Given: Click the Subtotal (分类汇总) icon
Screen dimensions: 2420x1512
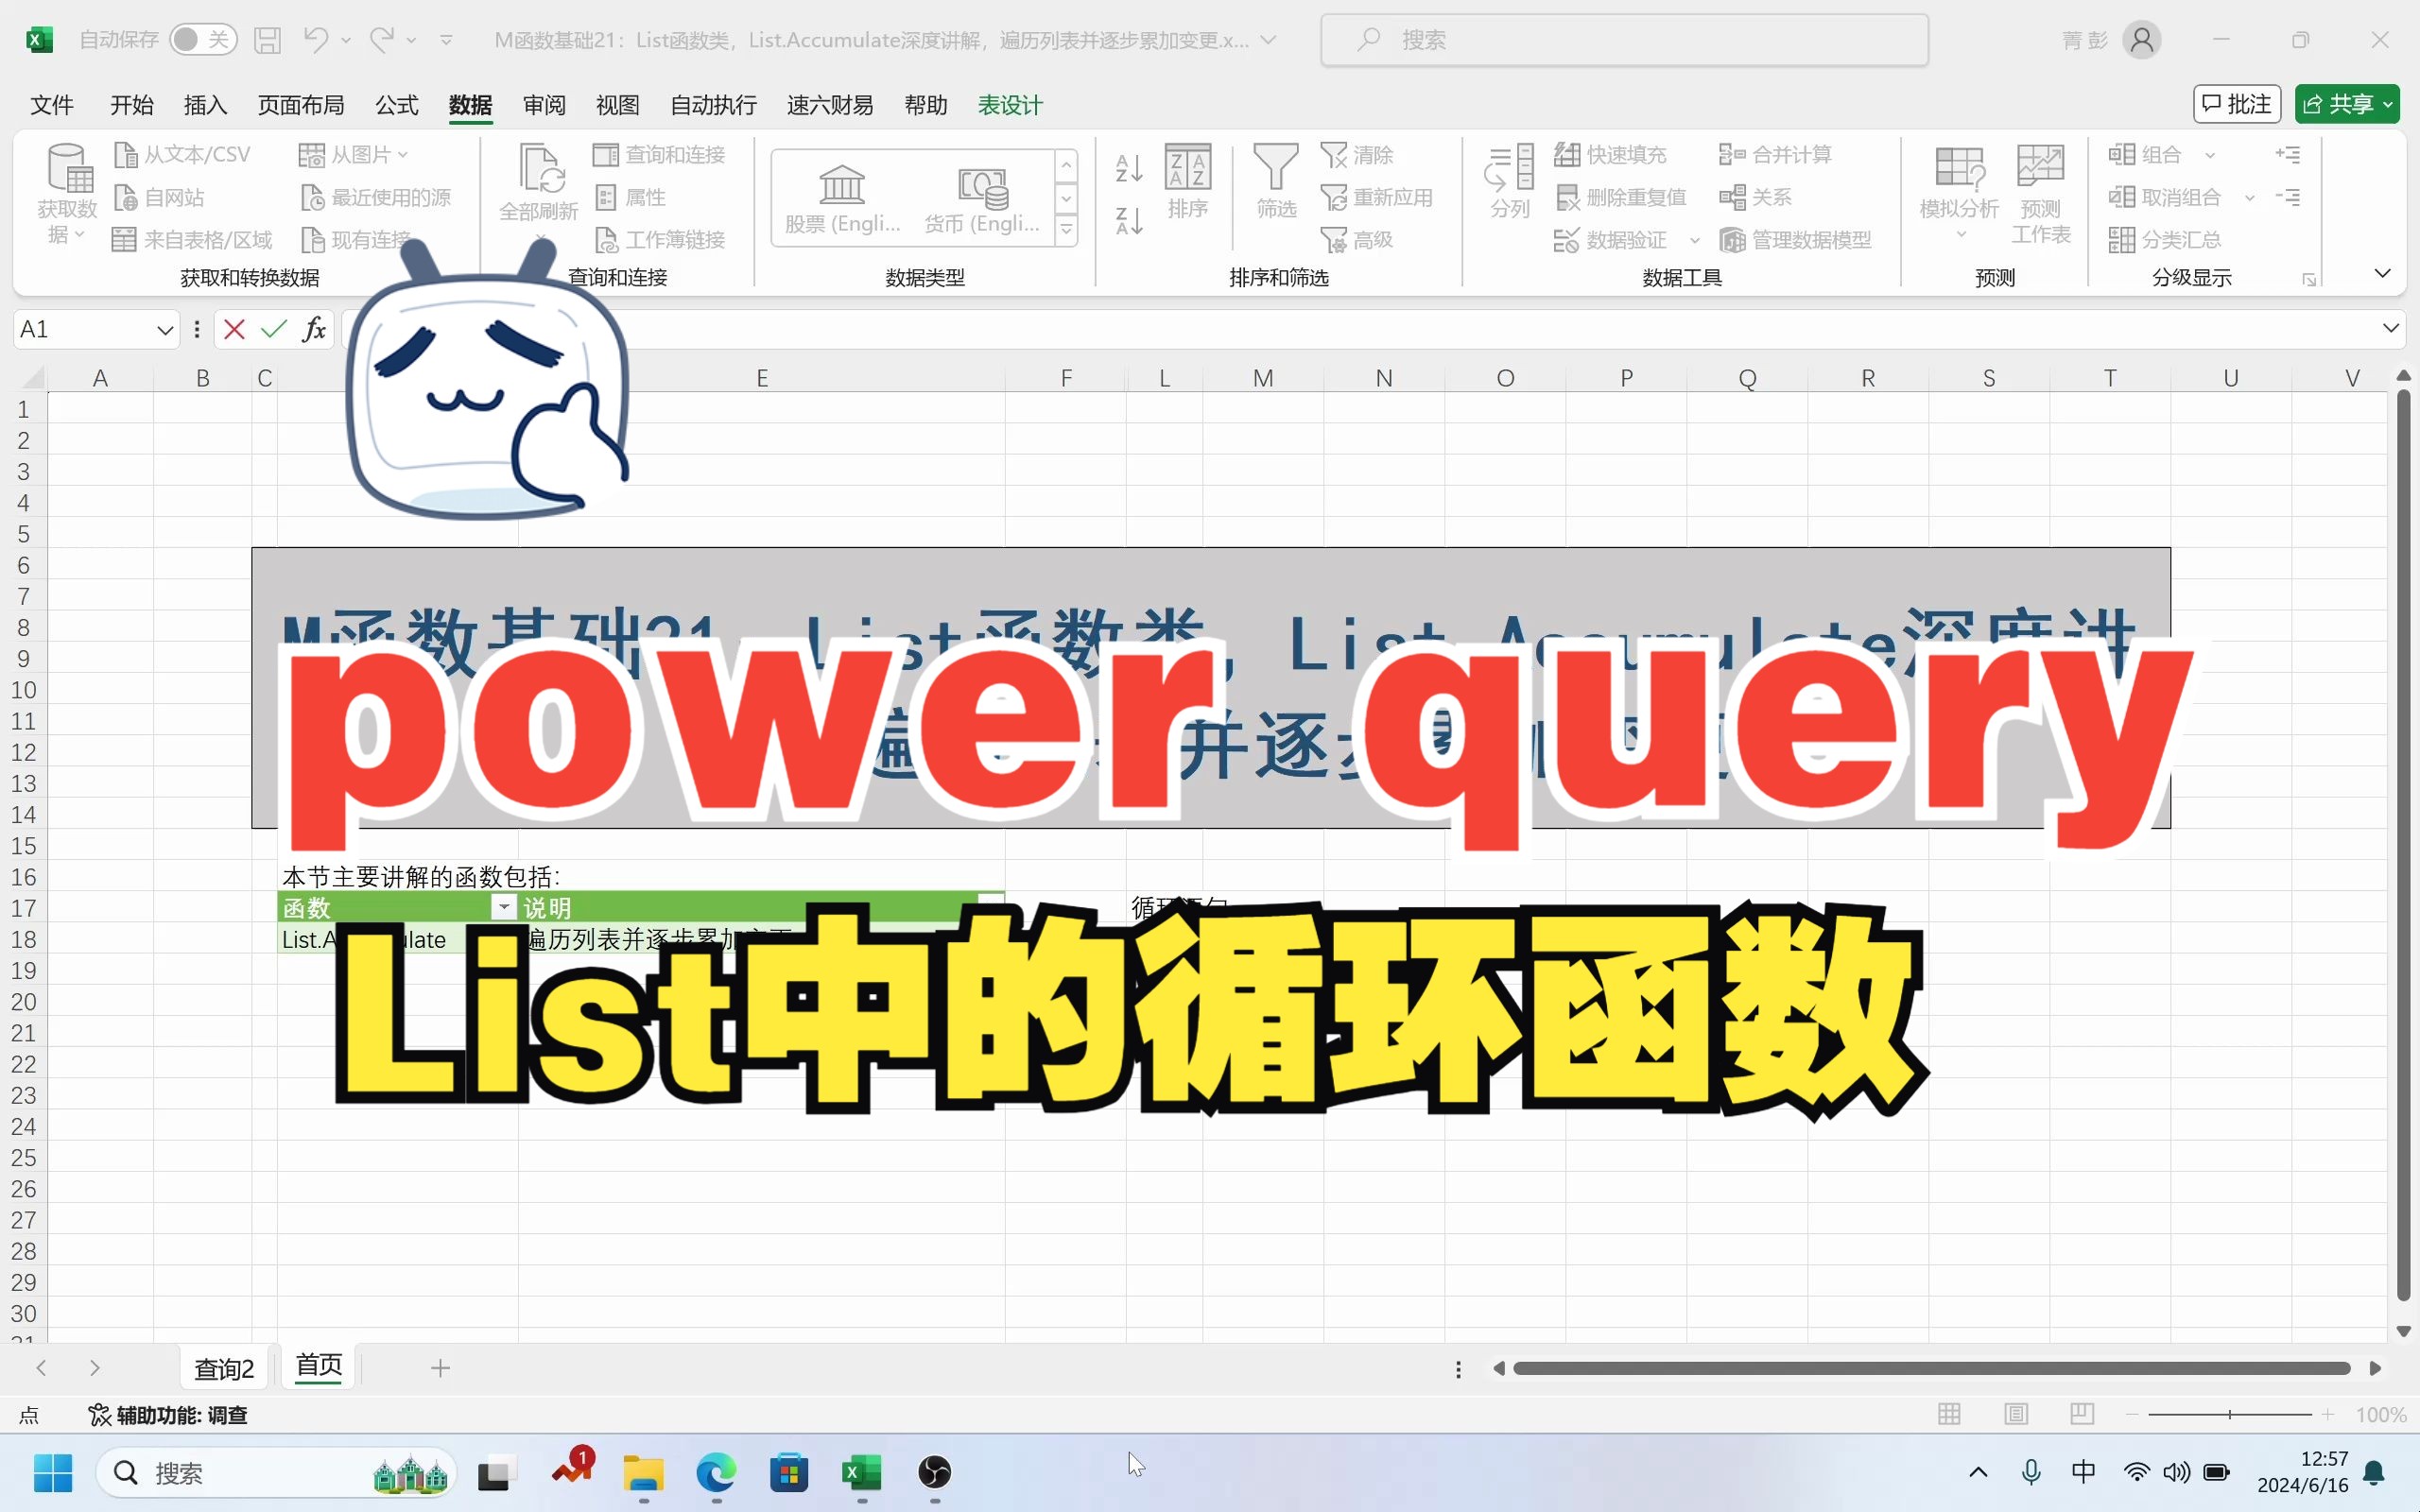Looking at the screenshot, I should (2121, 240).
